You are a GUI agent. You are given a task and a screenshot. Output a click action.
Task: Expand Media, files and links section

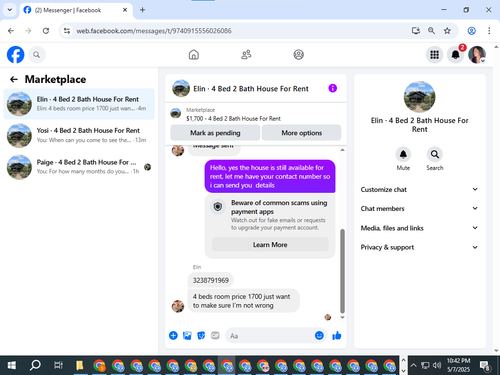click(x=419, y=228)
